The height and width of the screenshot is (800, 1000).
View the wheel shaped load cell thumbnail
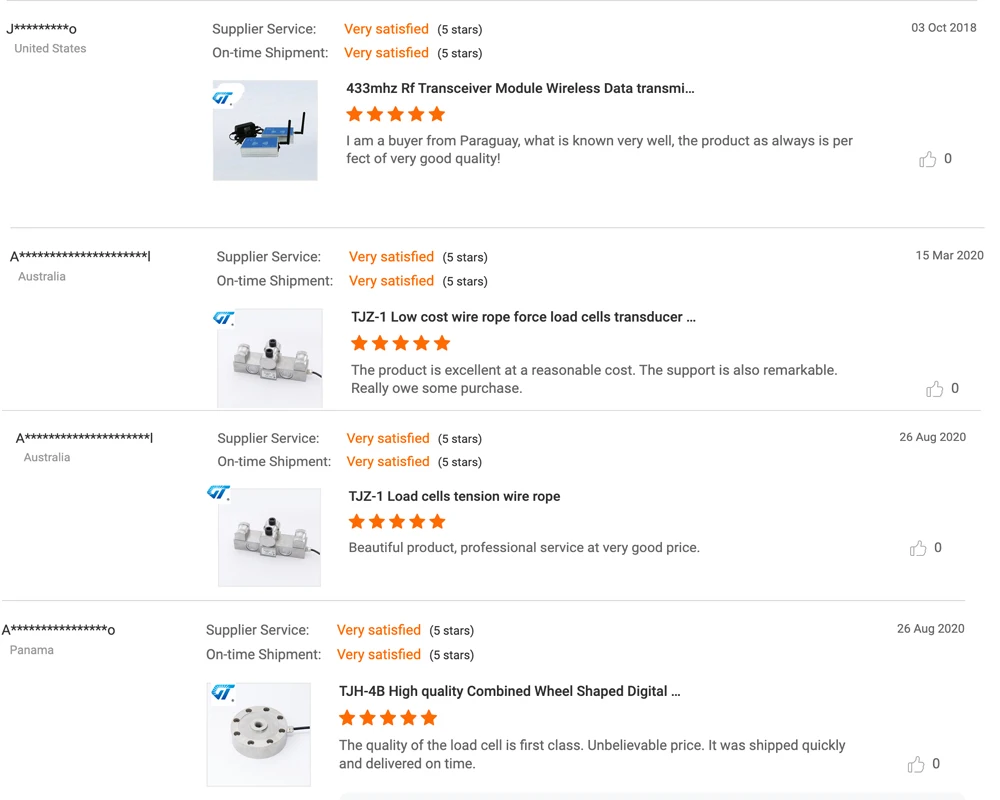tap(259, 734)
